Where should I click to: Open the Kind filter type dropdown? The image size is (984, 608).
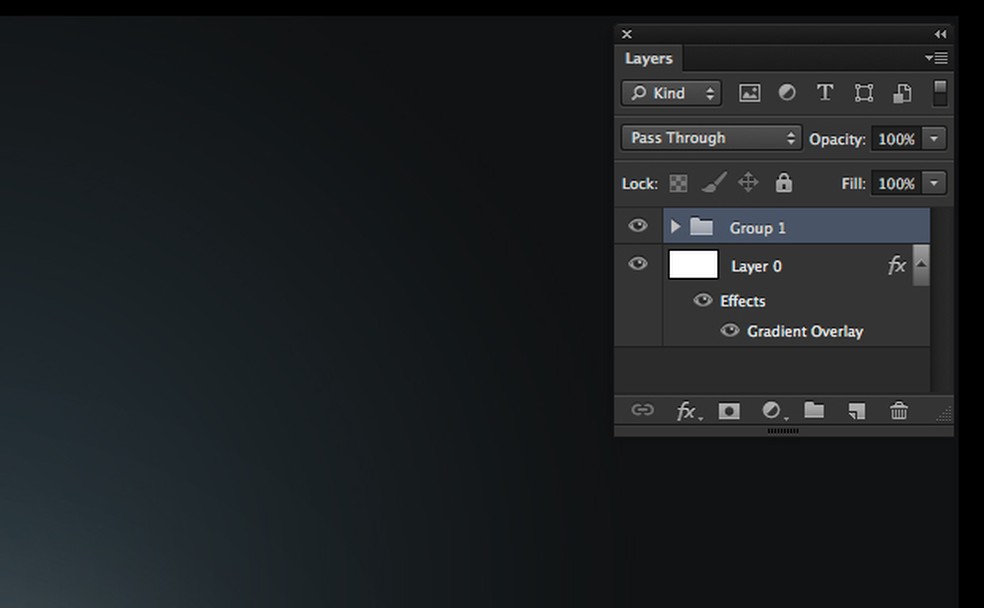[x=671, y=93]
